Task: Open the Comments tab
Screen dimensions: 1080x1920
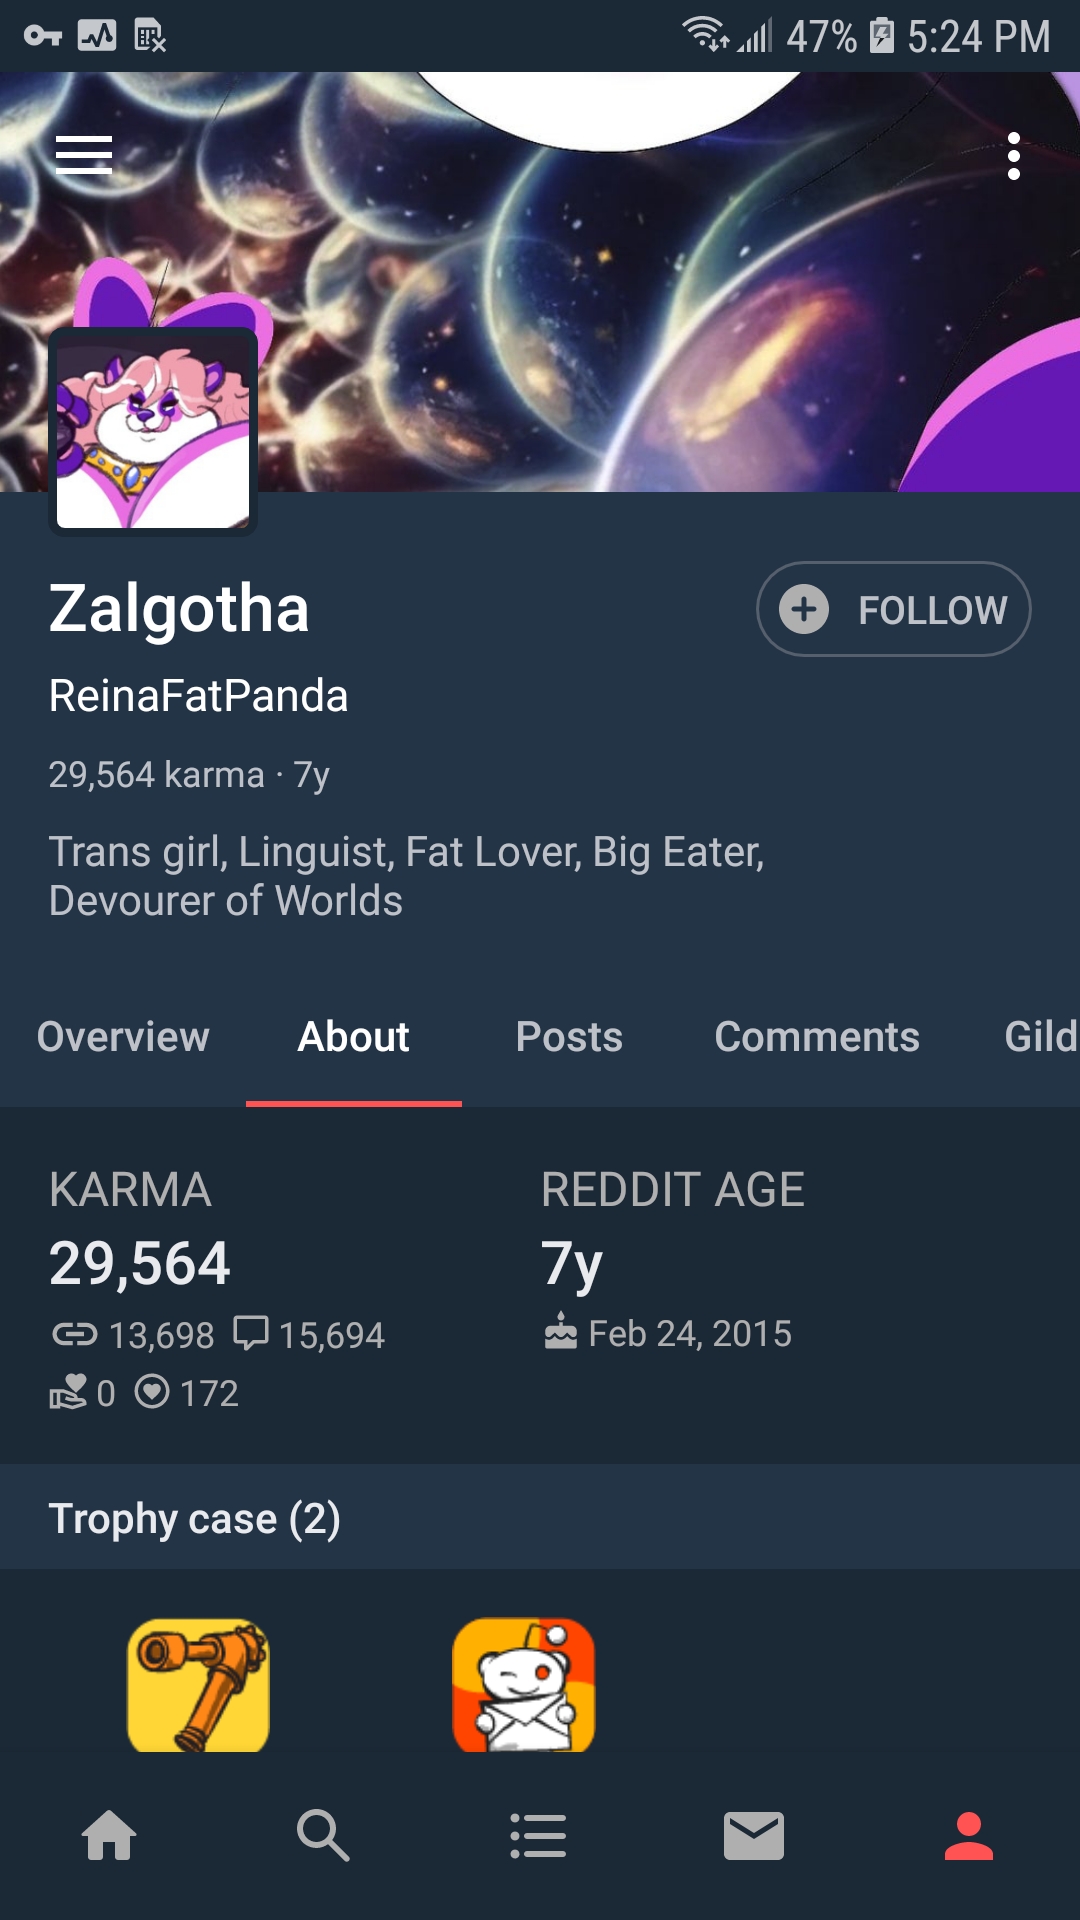Action: tap(817, 1037)
